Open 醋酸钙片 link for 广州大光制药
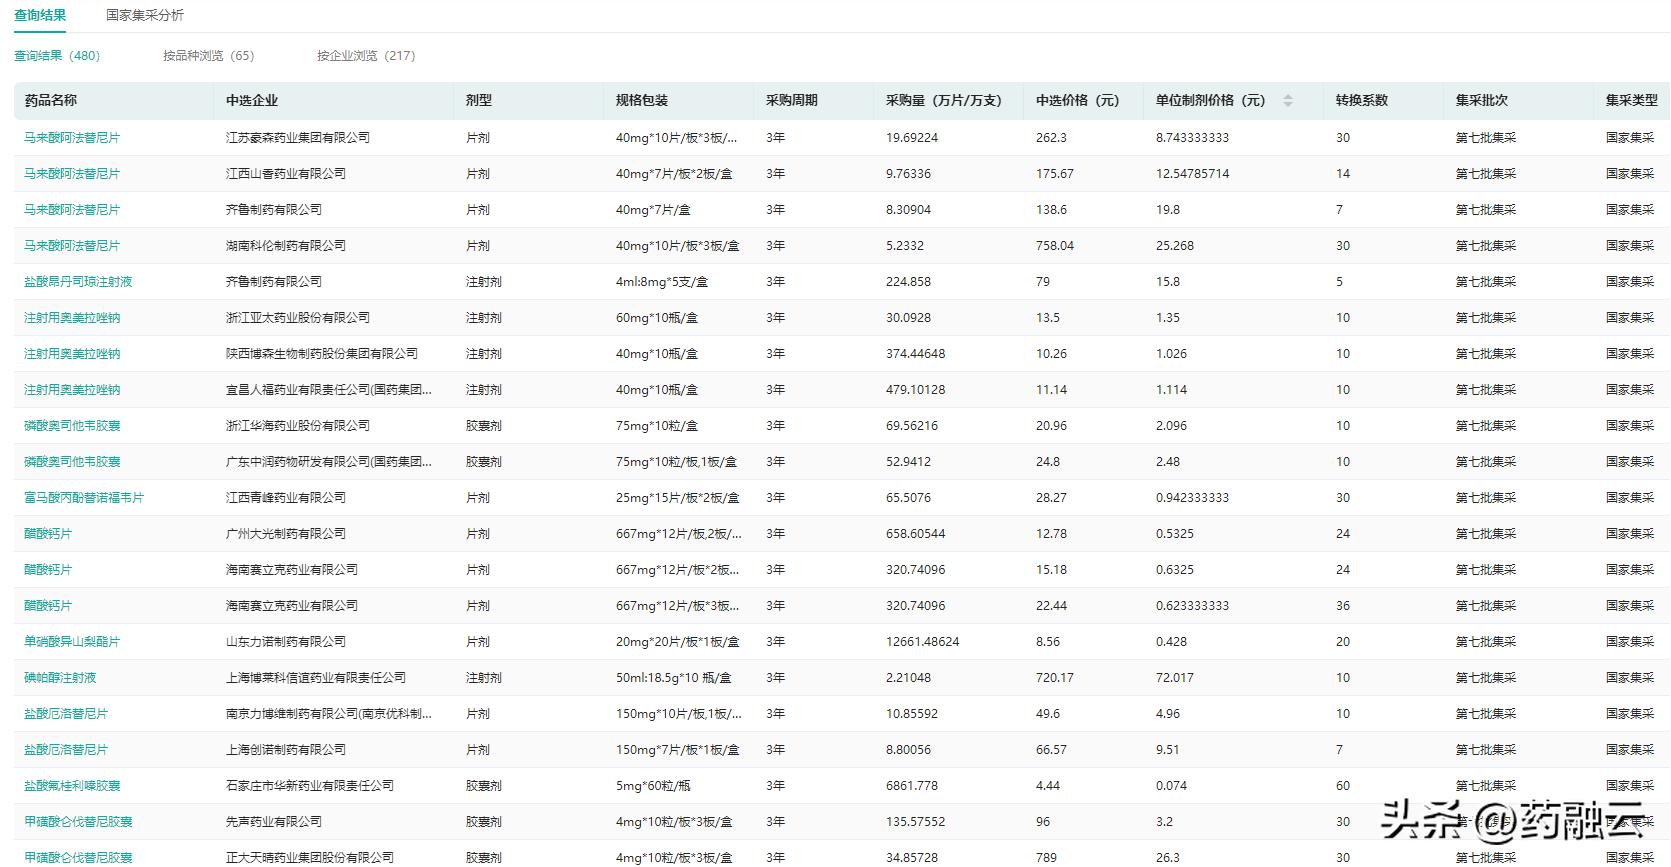Viewport: 1671px width, 867px height. [48, 534]
